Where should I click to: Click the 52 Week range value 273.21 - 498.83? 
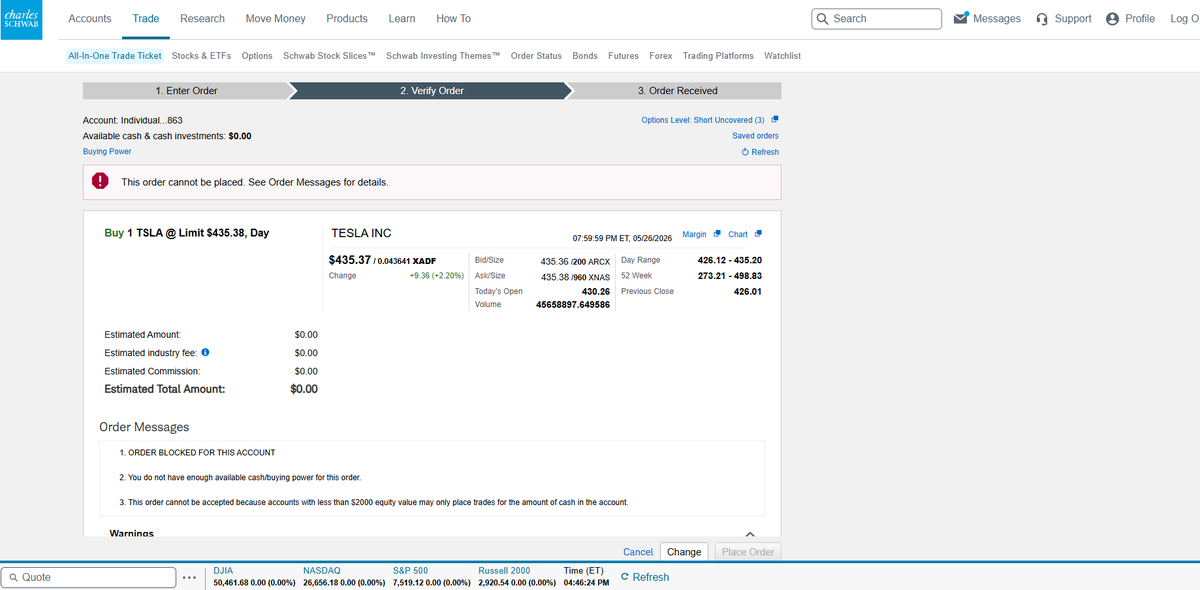pyautogui.click(x=730, y=276)
